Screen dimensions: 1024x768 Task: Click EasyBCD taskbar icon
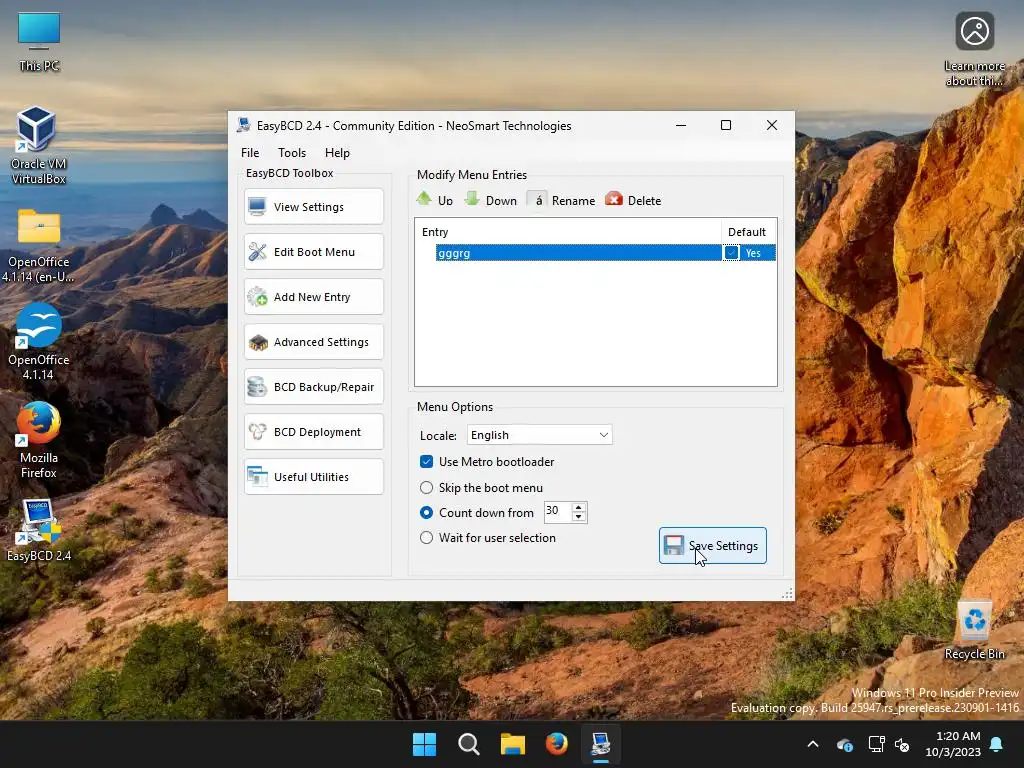point(601,744)
